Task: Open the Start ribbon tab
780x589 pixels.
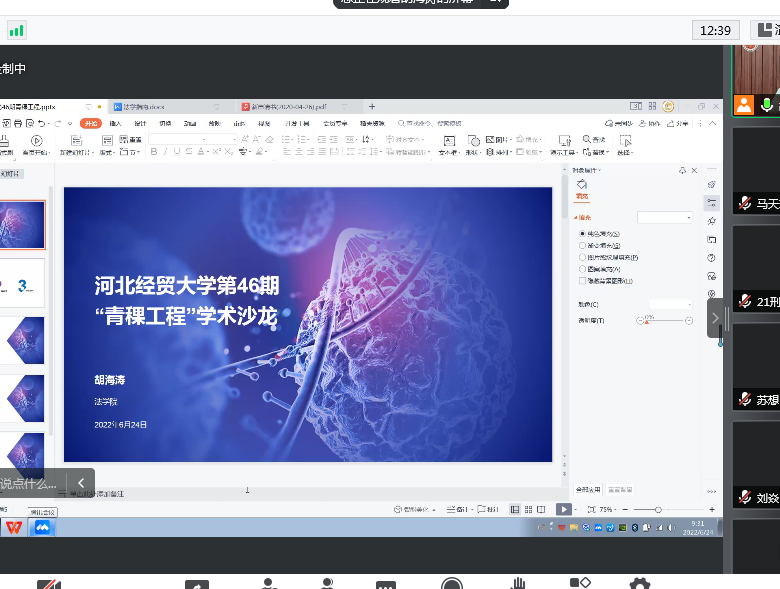Action: click(91, 123)
